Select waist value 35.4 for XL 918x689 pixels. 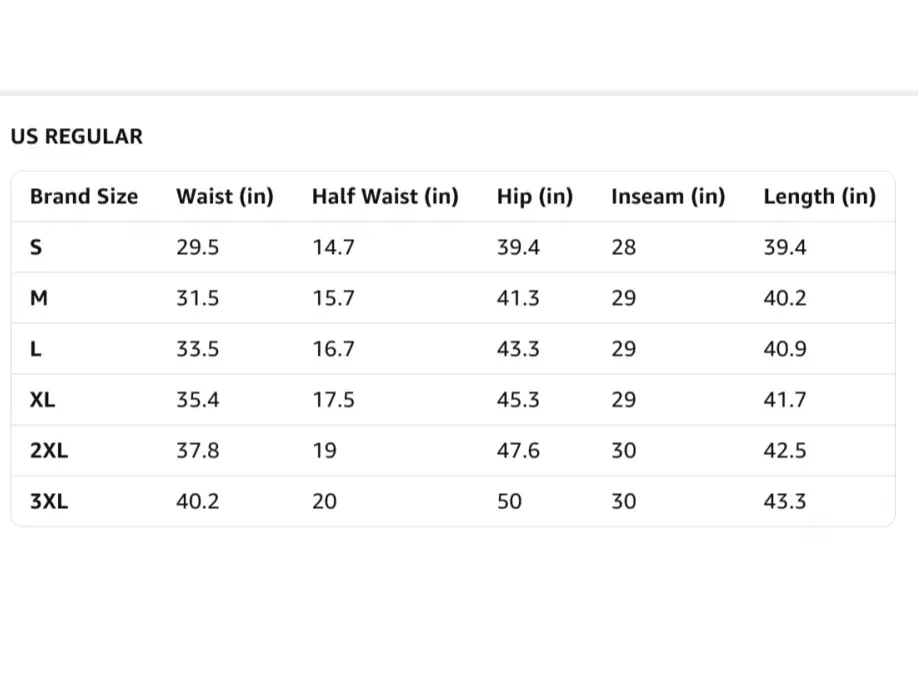pyautogui.click(x=197, y=400)
